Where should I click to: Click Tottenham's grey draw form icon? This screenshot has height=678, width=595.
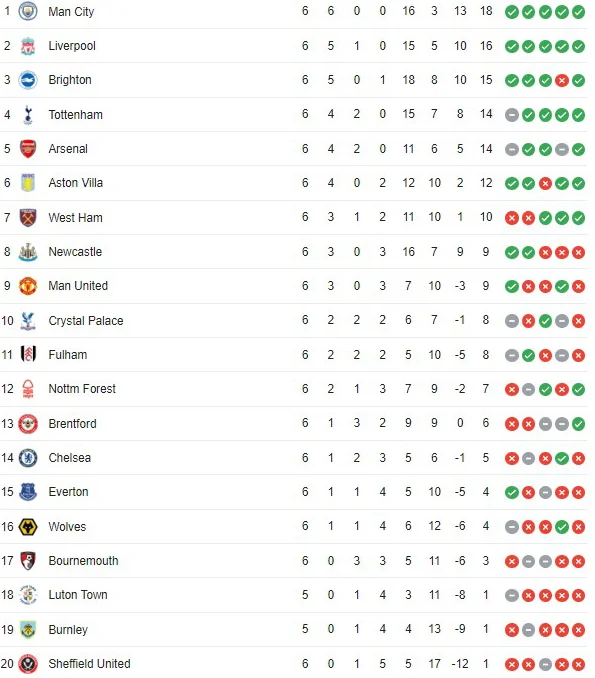512,115
